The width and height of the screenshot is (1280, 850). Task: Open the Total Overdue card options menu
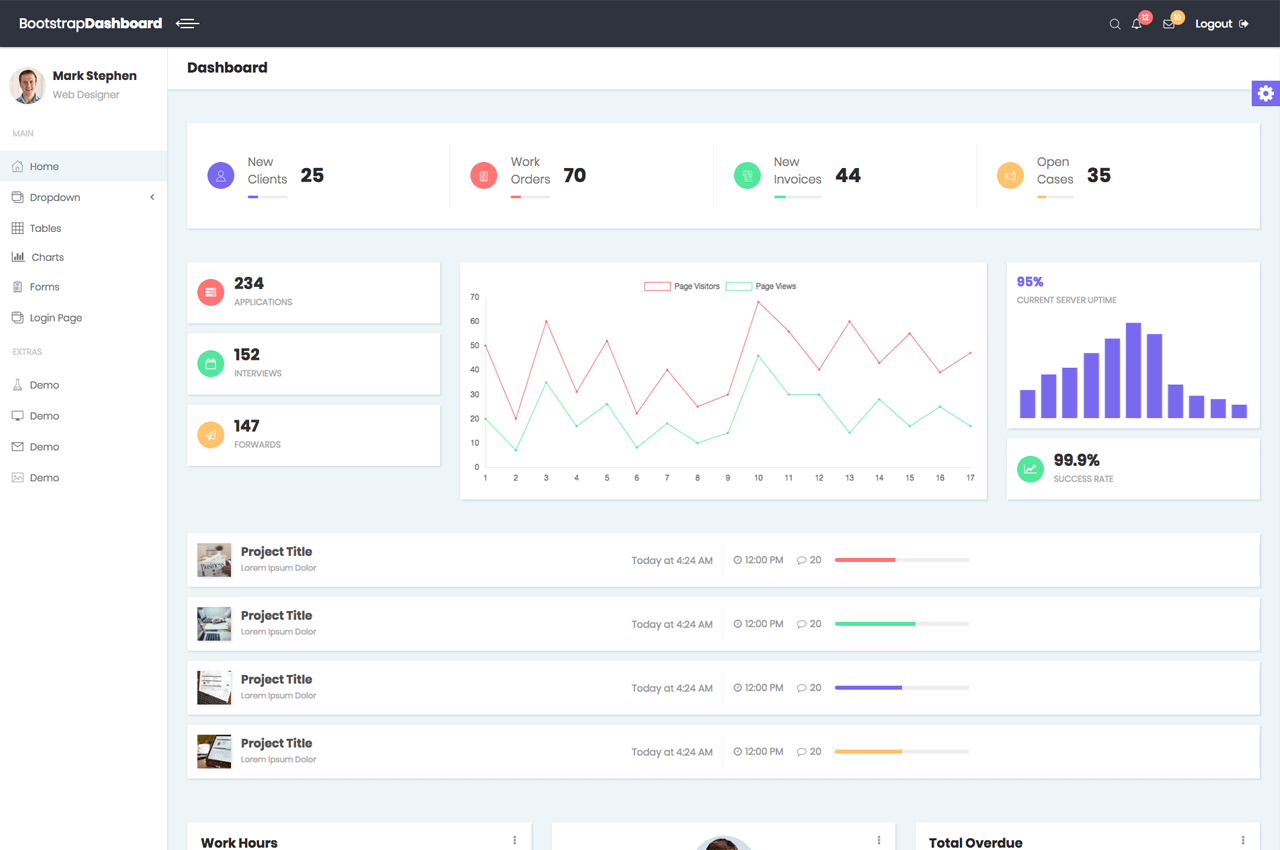point(1243,841)
